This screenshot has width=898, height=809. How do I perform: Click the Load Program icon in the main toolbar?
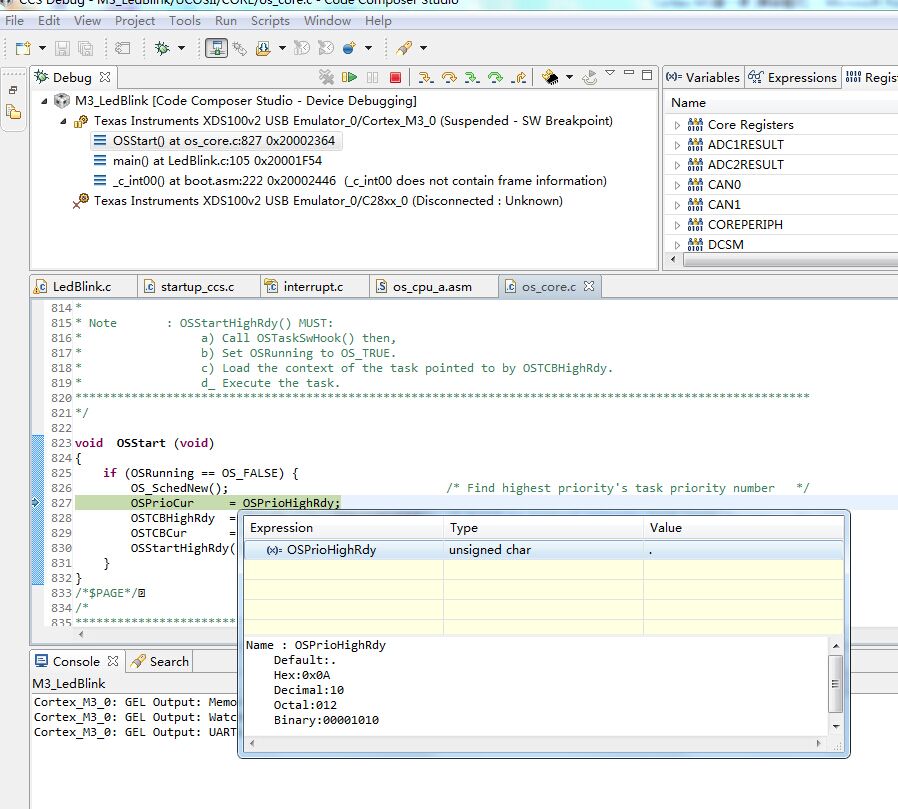pos(263,48)
